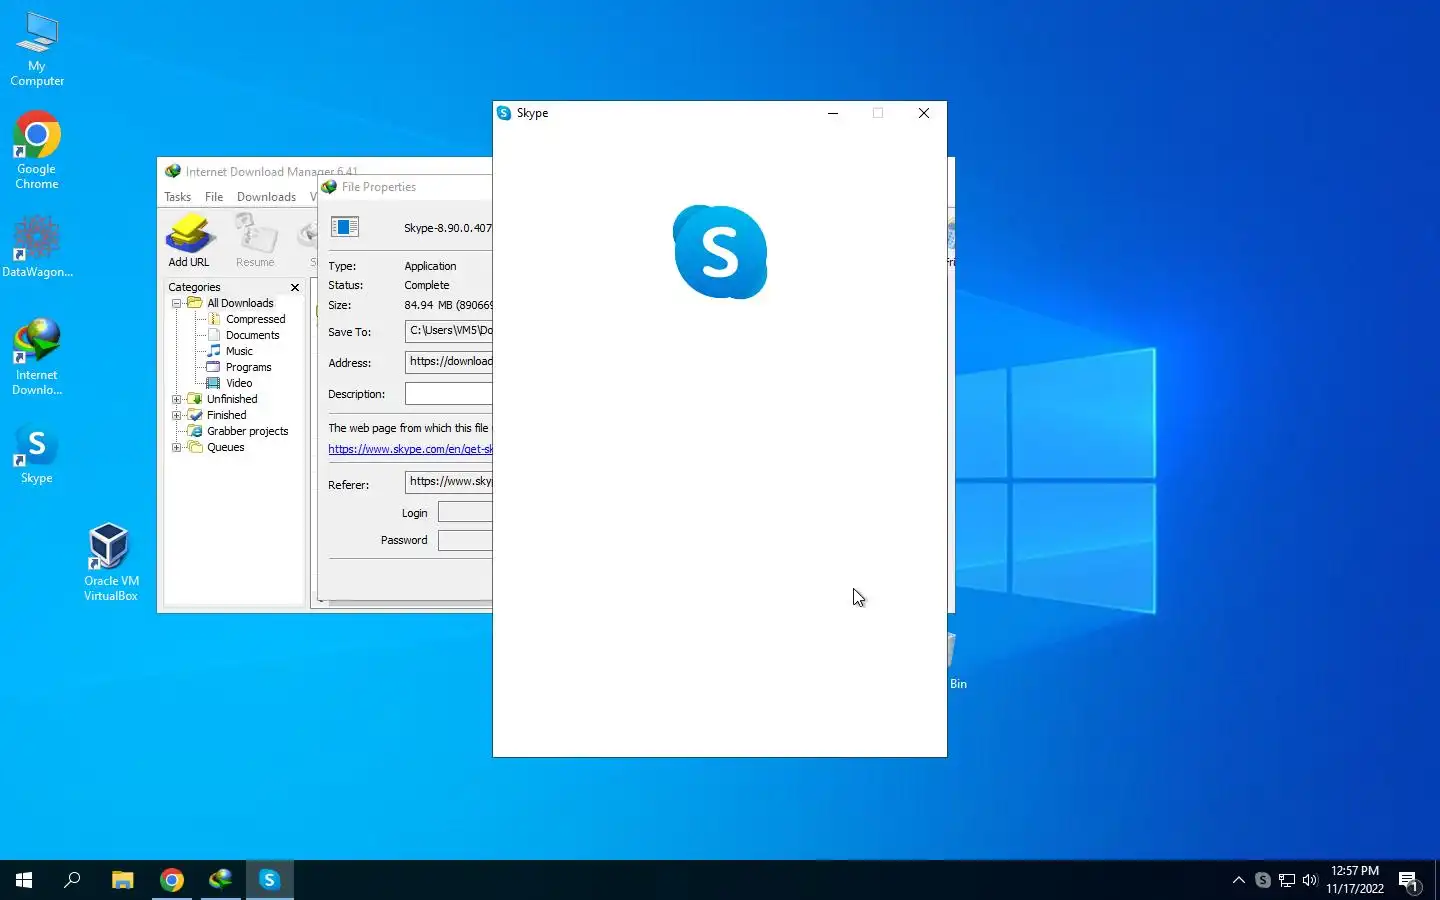The image size is (1440, 900).
Task: Open My Computer desktop icon
Action: pyautogui.click(x=37, y=49)
